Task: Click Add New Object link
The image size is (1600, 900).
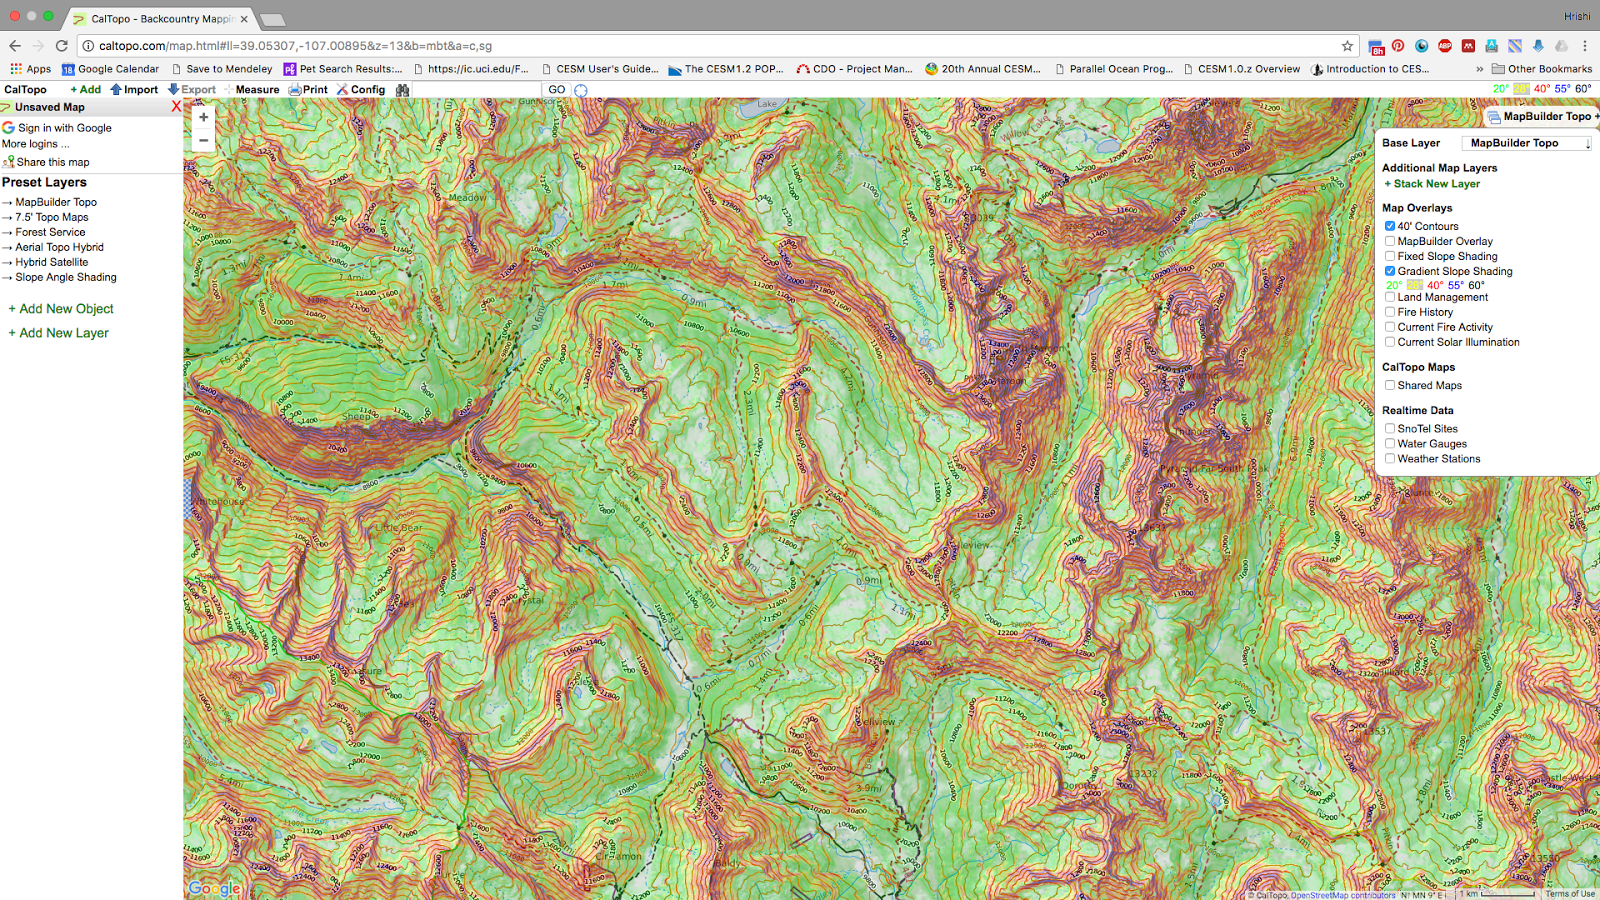Action: pyautogui.click(x=61, y=309)
